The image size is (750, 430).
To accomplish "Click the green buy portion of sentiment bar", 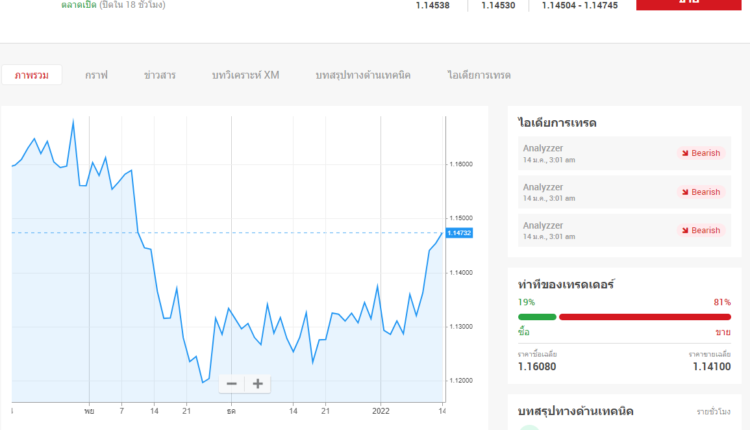I will tap(536, 317).
